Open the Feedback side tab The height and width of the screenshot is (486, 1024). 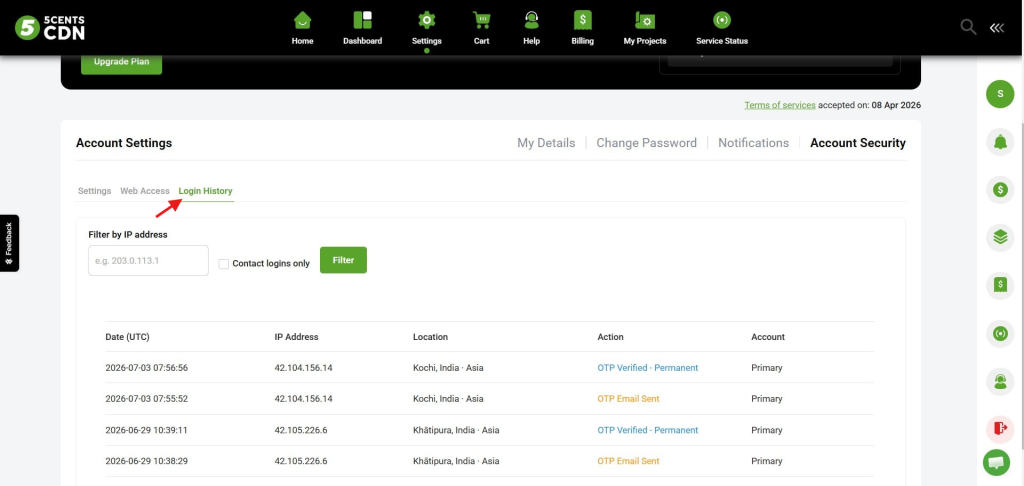coord(9,243)
